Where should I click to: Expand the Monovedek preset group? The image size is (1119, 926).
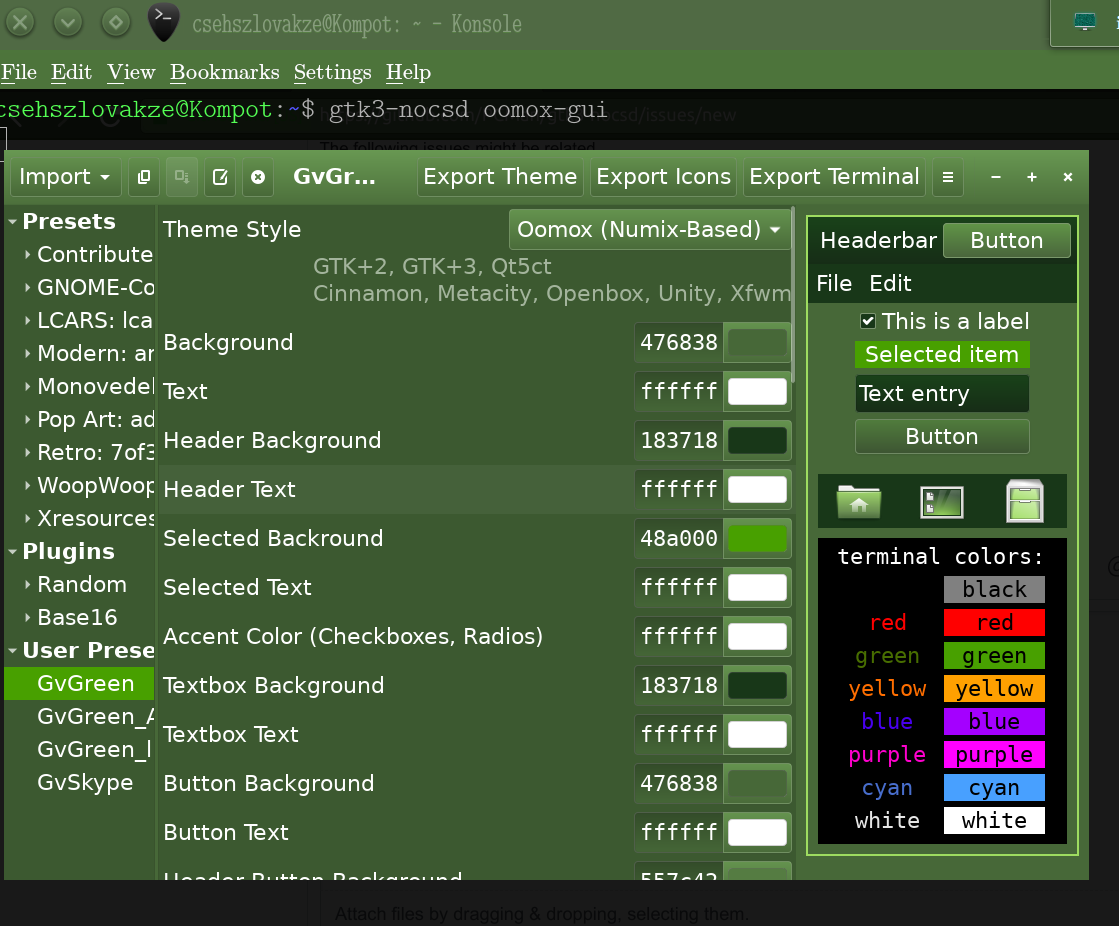pyautogui.click(x=27, y=386)
